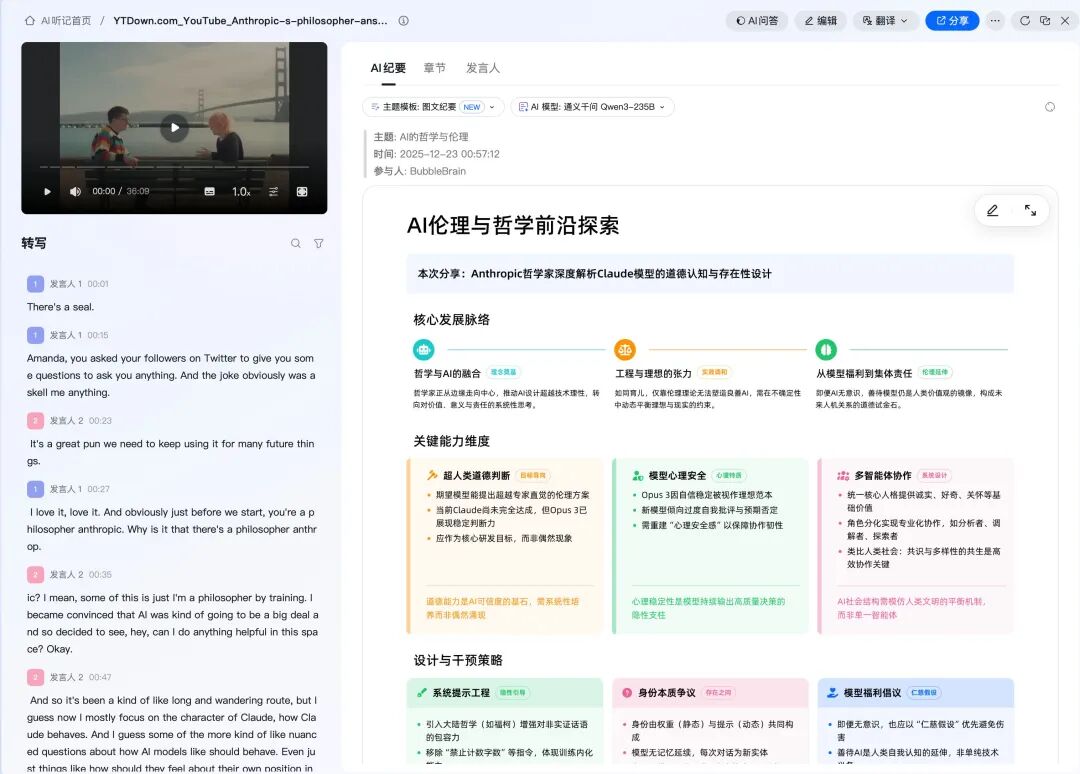Click the summary title AI伦理与哲学前沿探索

click(513, 225)
